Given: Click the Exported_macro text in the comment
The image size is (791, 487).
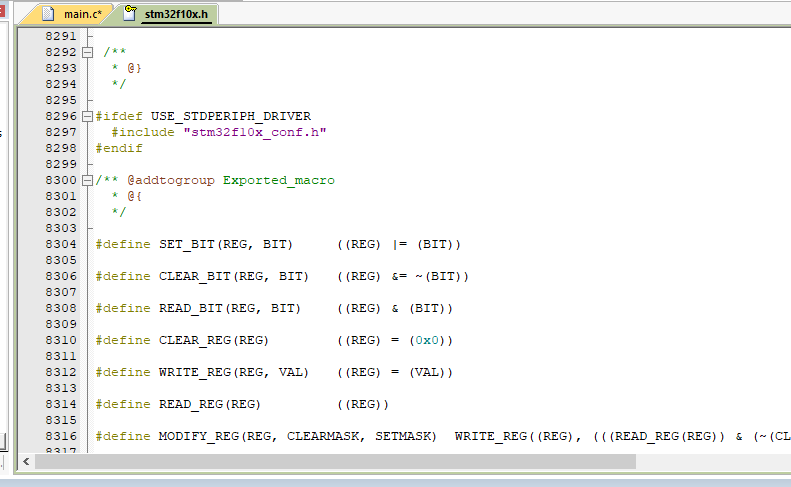Looking at the screenshot, I should (278, 180).
